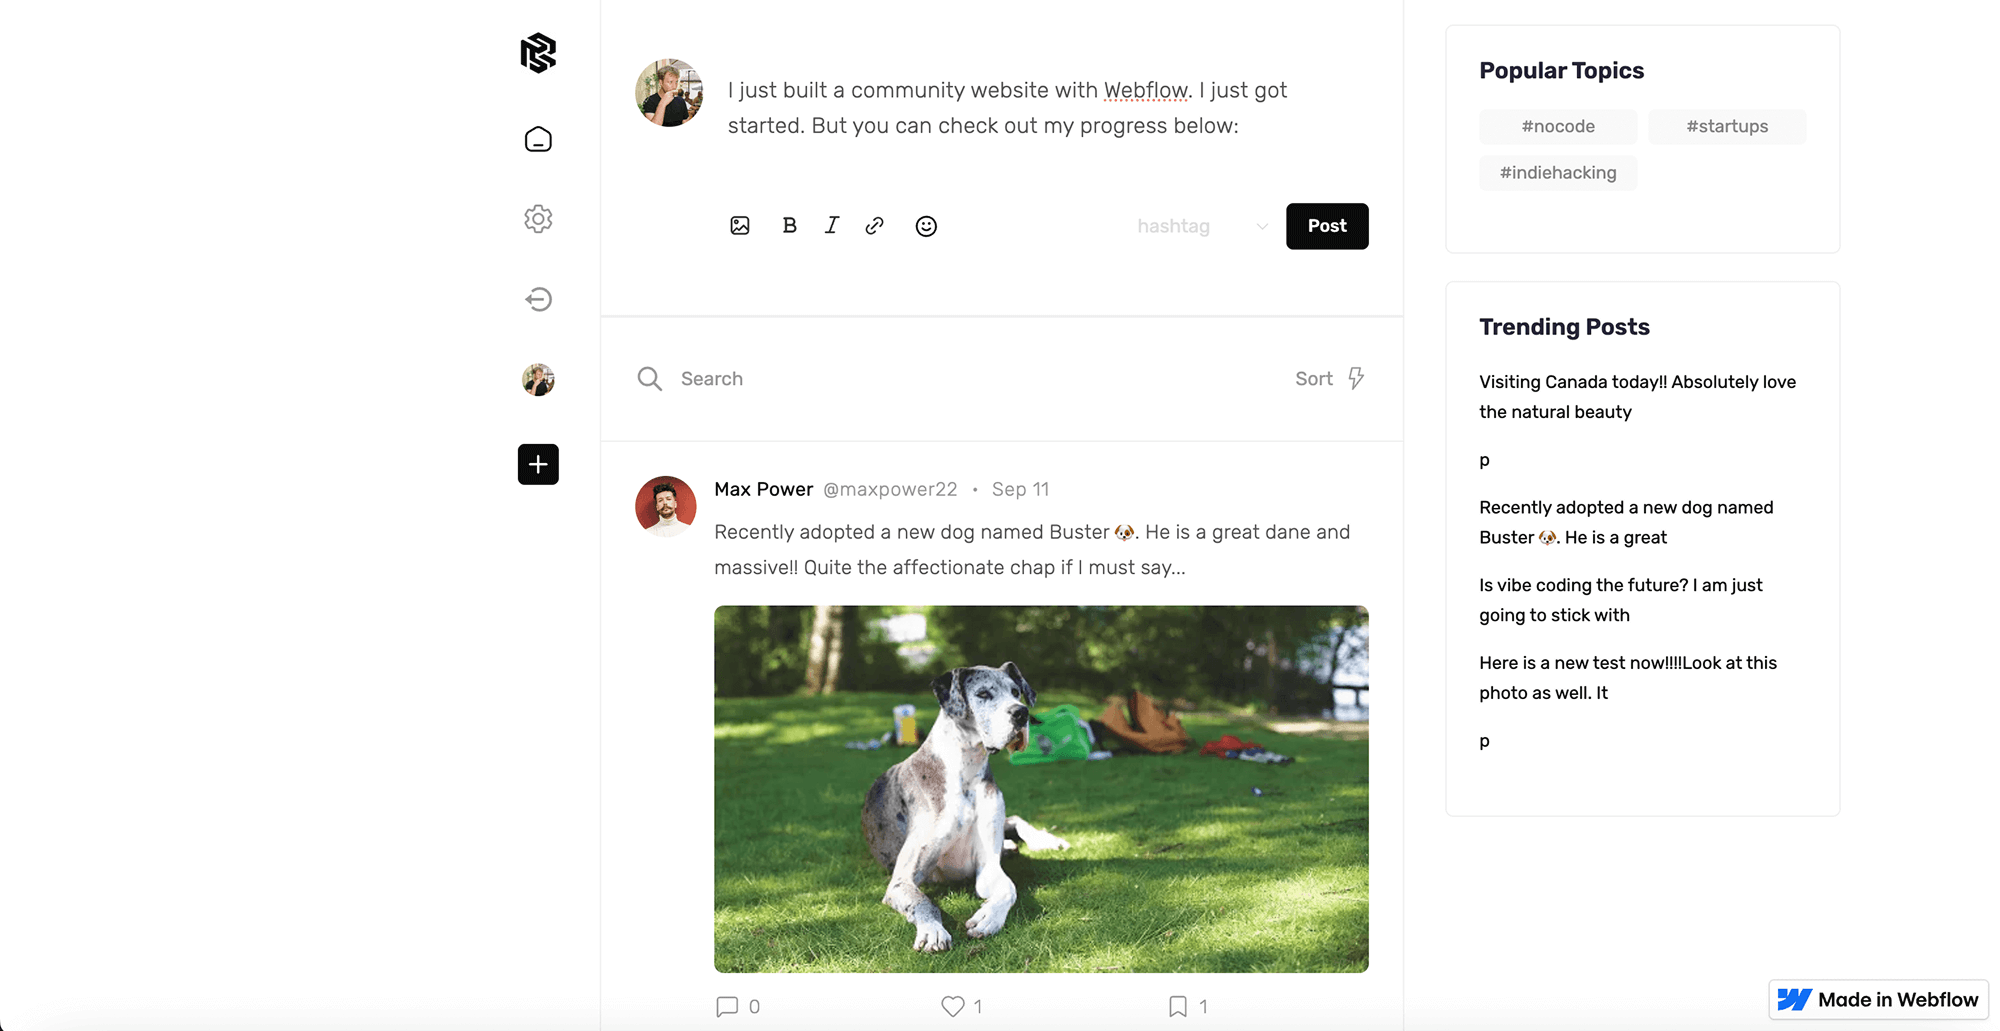This screenshot has height=1031, width=2000.
Task: Open Max Power profile name
Action: pyautogui.click(x=763, y=489)
